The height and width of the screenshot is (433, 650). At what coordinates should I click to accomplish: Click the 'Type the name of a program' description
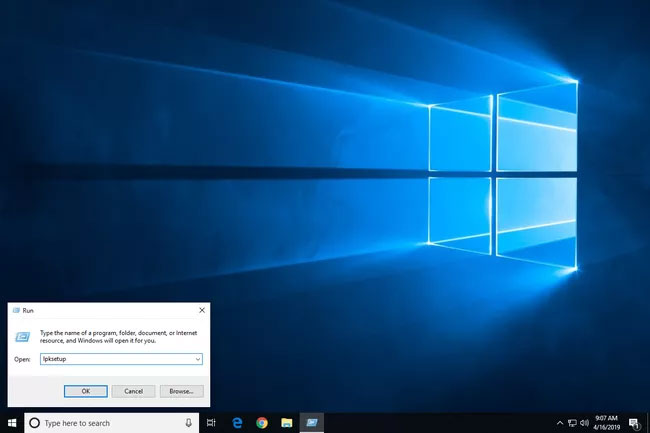tap(119, 336)
